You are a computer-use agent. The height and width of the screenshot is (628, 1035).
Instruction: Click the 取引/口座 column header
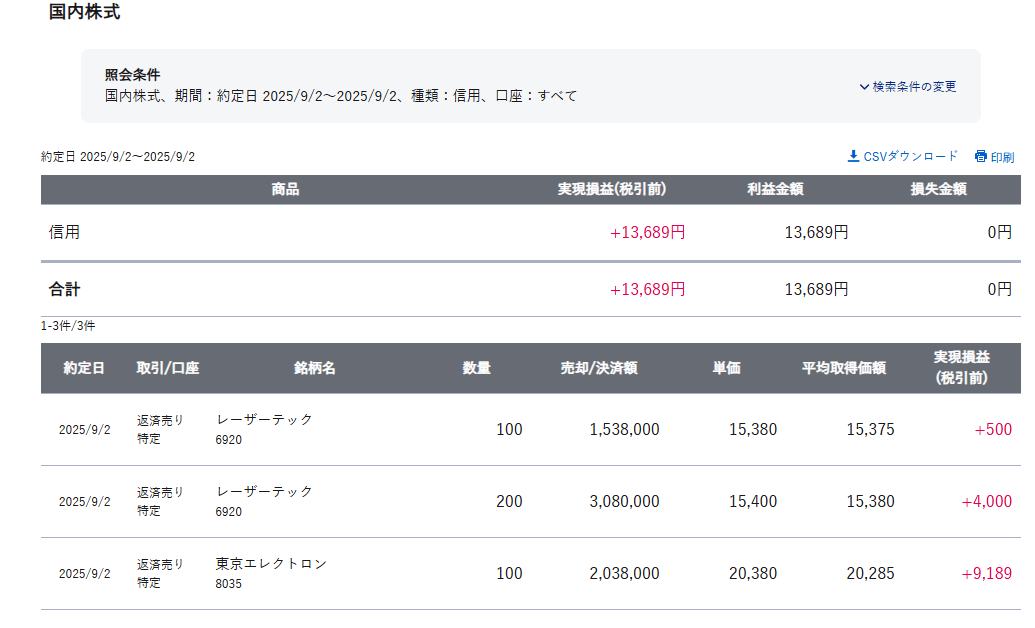pos(168,368)
